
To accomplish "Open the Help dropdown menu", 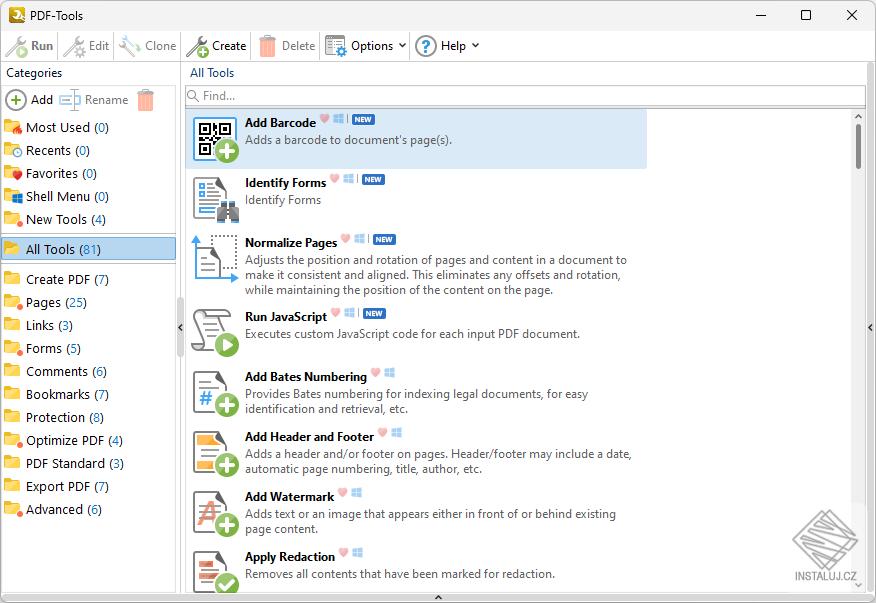I will (x=447, y=46).
